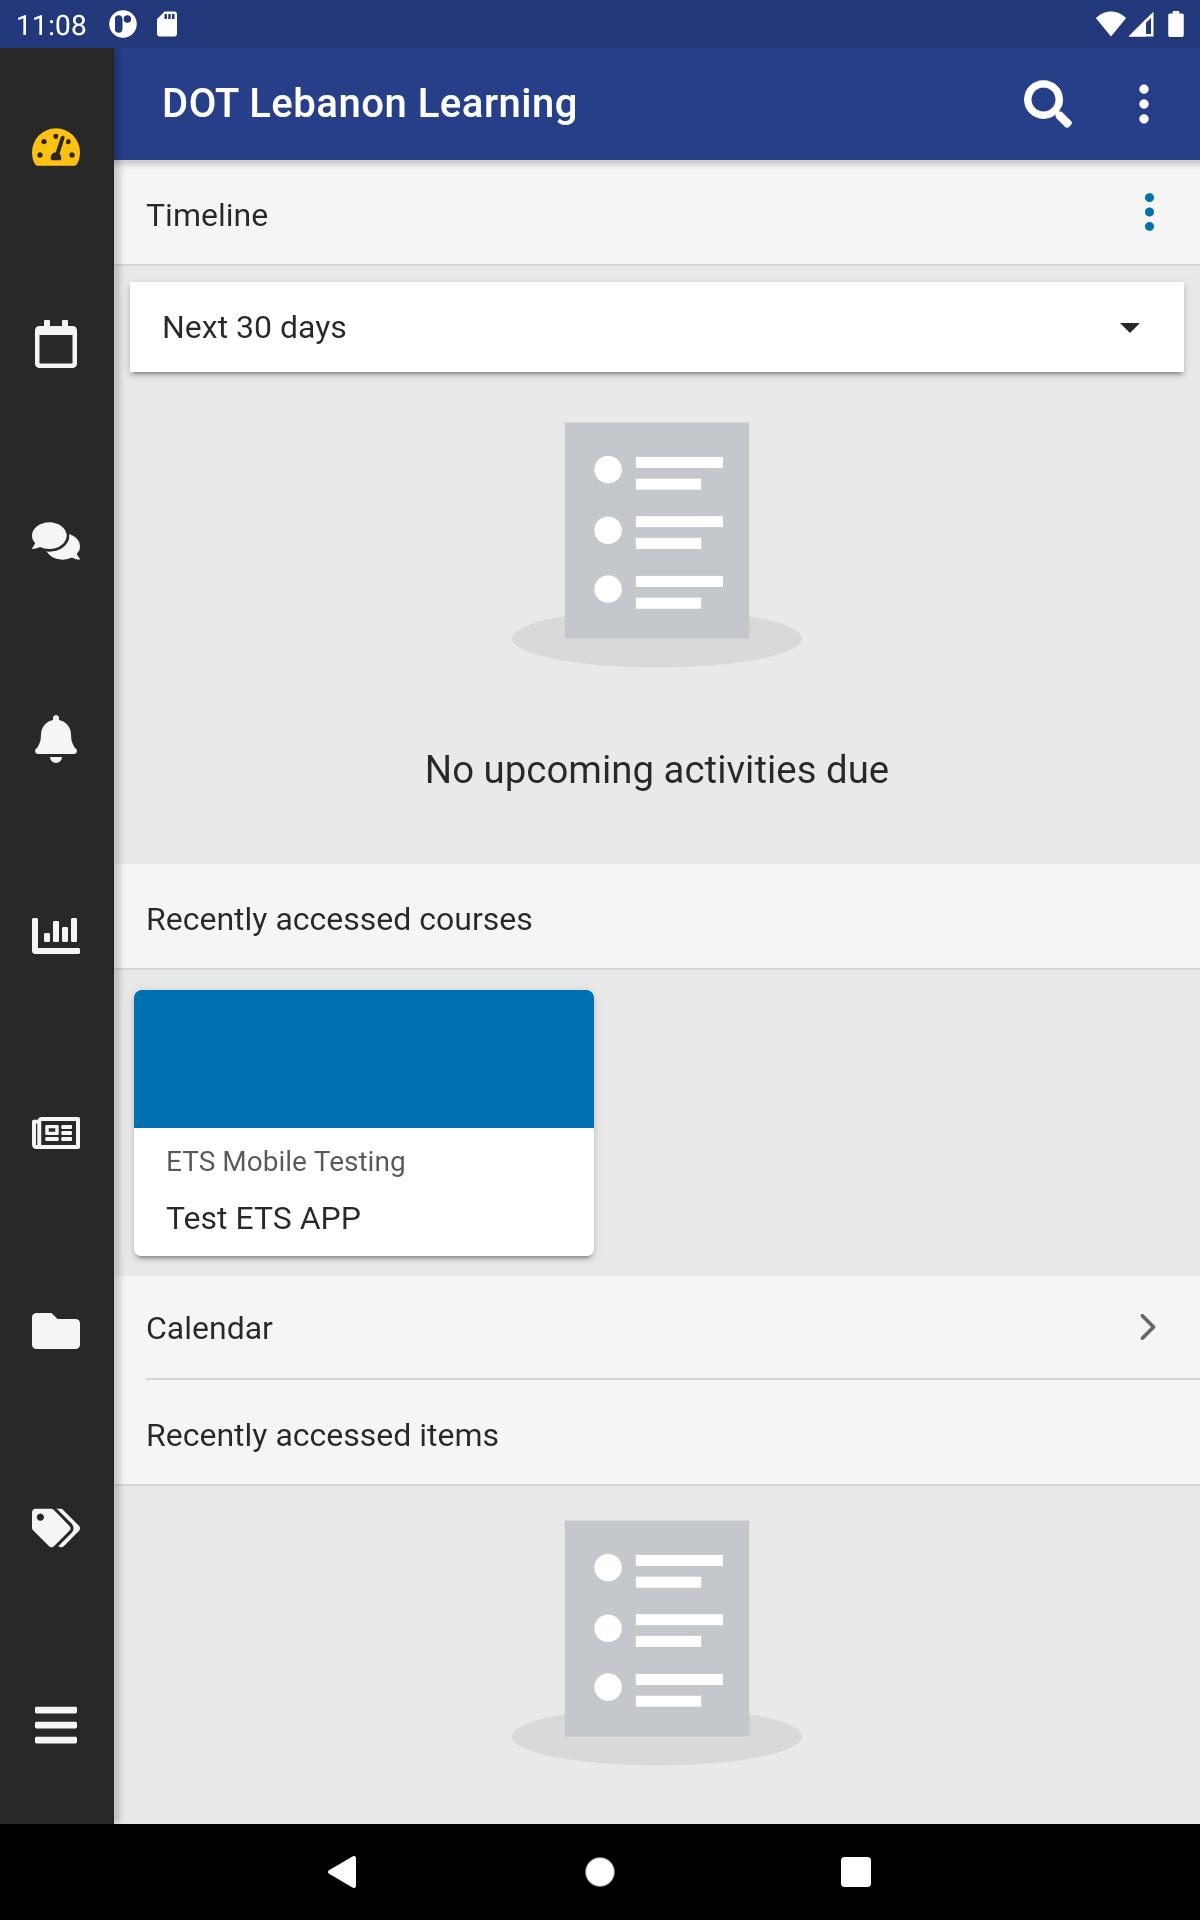The height and width of the screenshot is (1920, 1200).
Task: Open the Test ETS APP course card
Action: (x=364, y=1122)
